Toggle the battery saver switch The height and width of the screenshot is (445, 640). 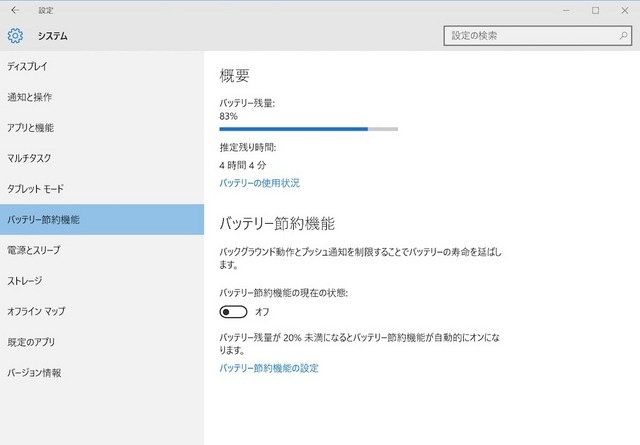233,312
